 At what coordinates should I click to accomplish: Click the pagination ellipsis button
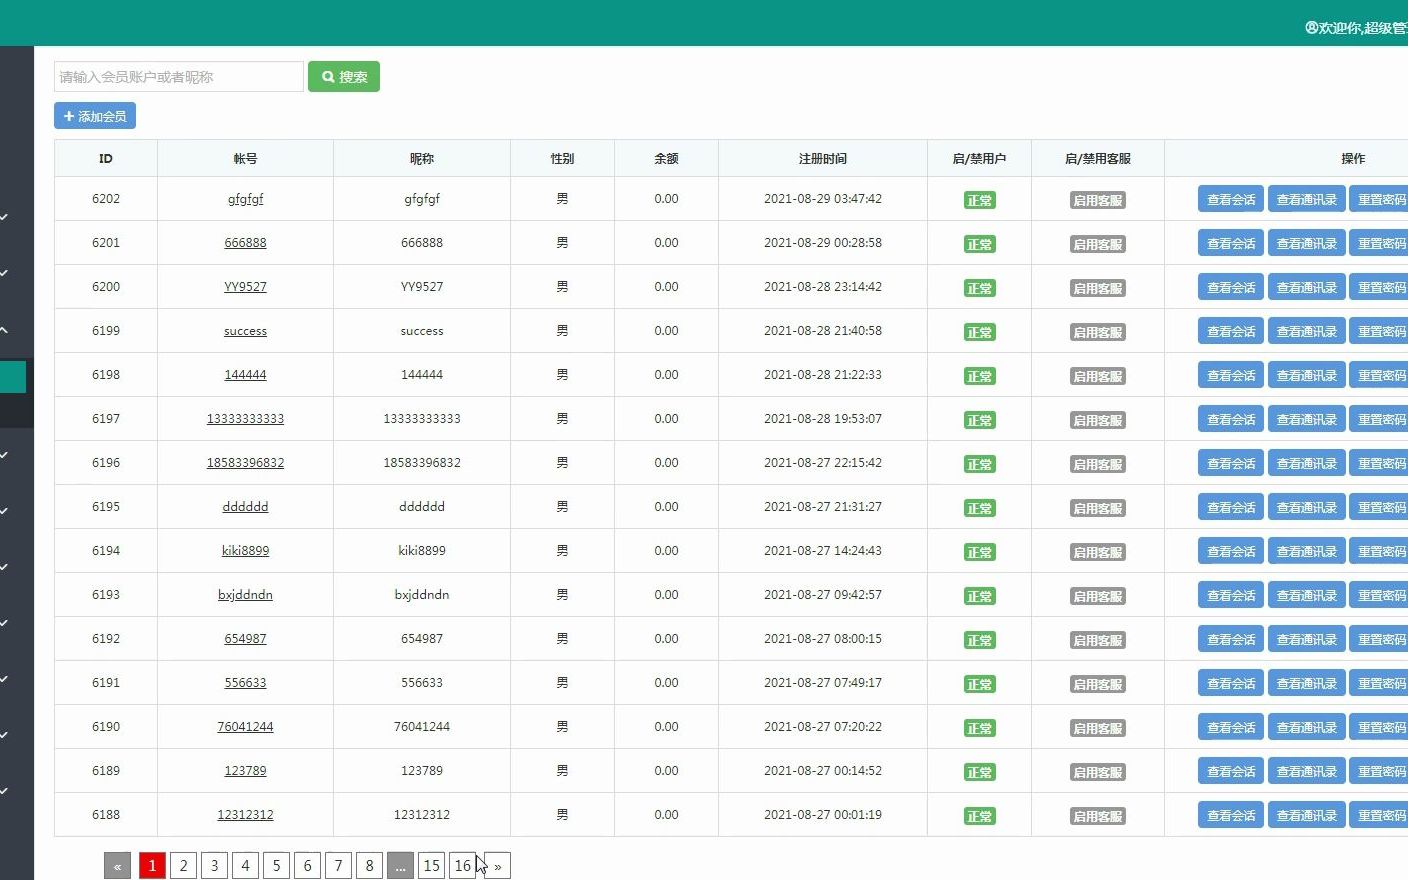tap(400, 866)
